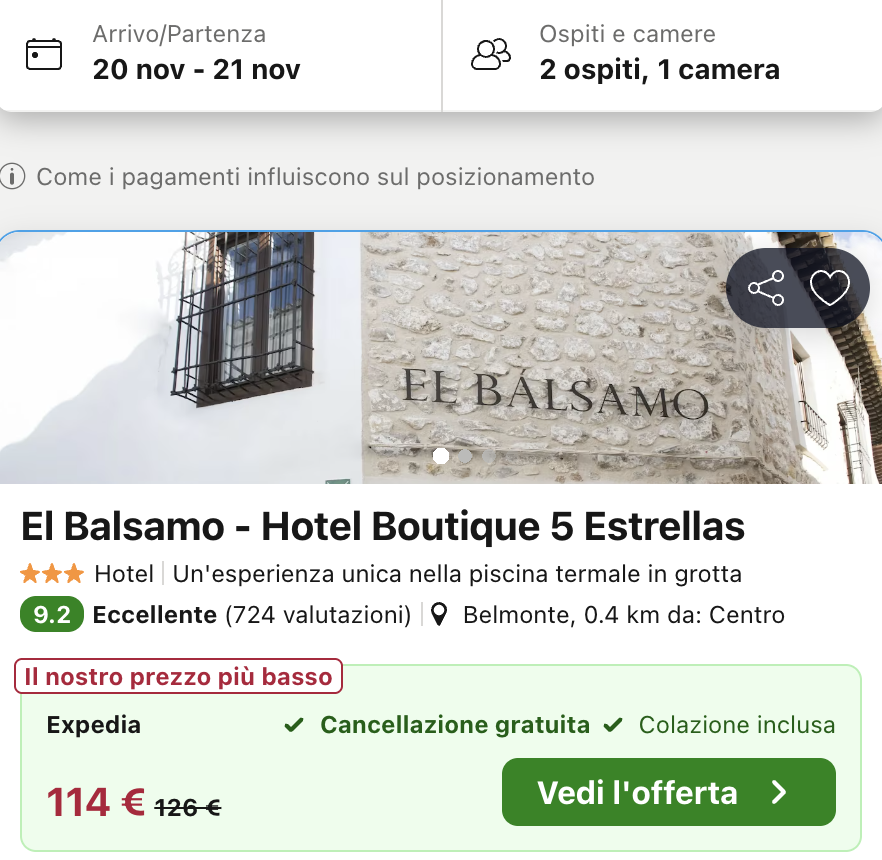Click the chevron inside Vedi l'offerta
This screenshot has width=882, height=860.
(x=778, y=791)
